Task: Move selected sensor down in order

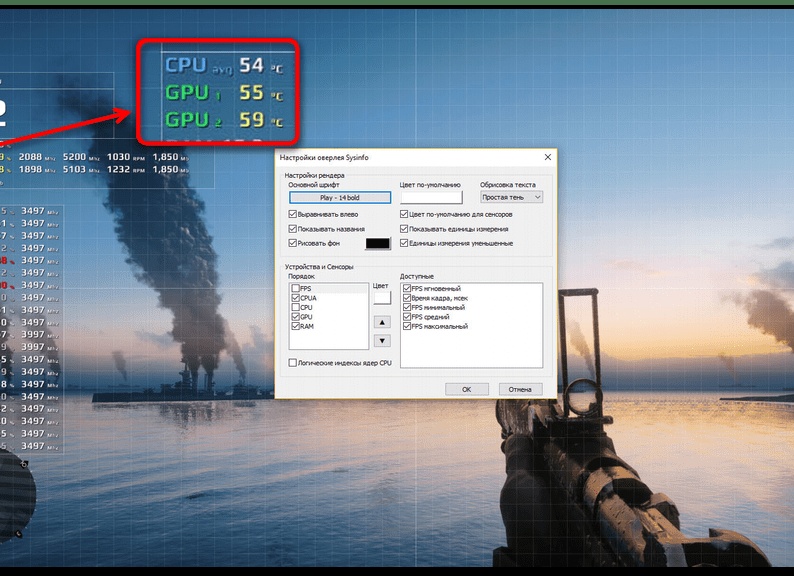Action: click(382, 341)
